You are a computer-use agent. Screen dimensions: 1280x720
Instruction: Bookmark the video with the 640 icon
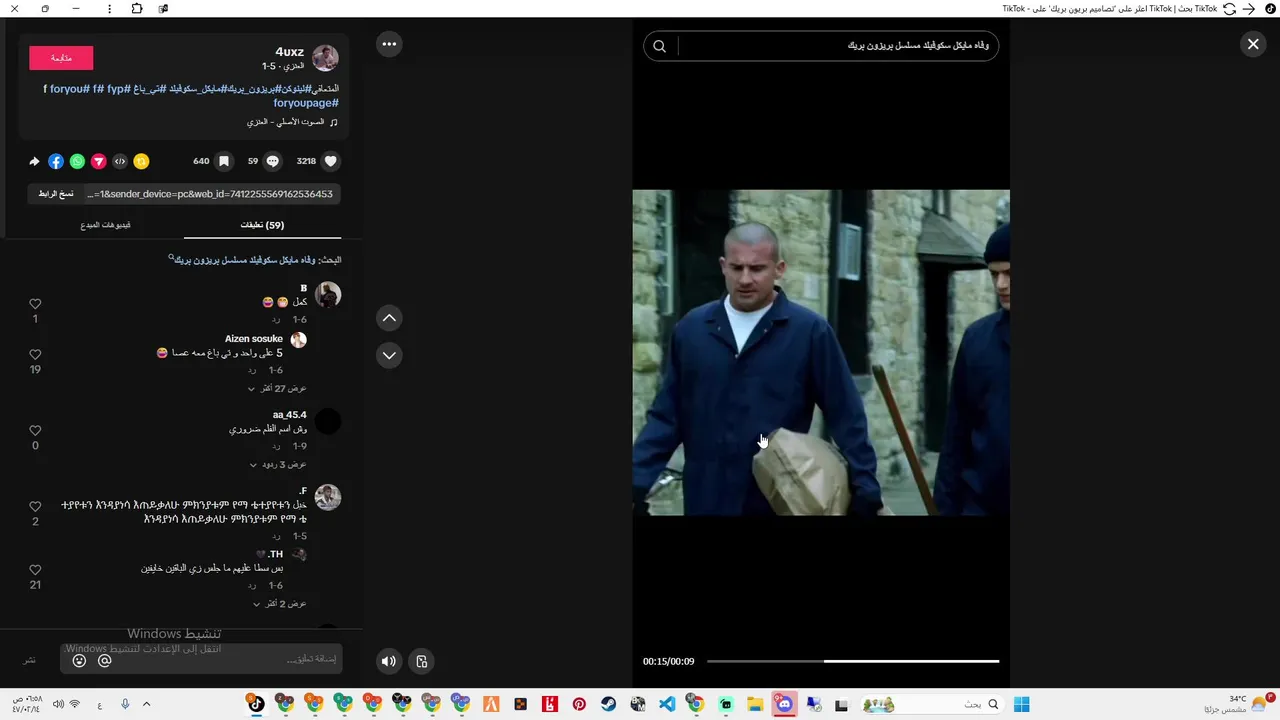pyautogui.click(x=224, y=161)
